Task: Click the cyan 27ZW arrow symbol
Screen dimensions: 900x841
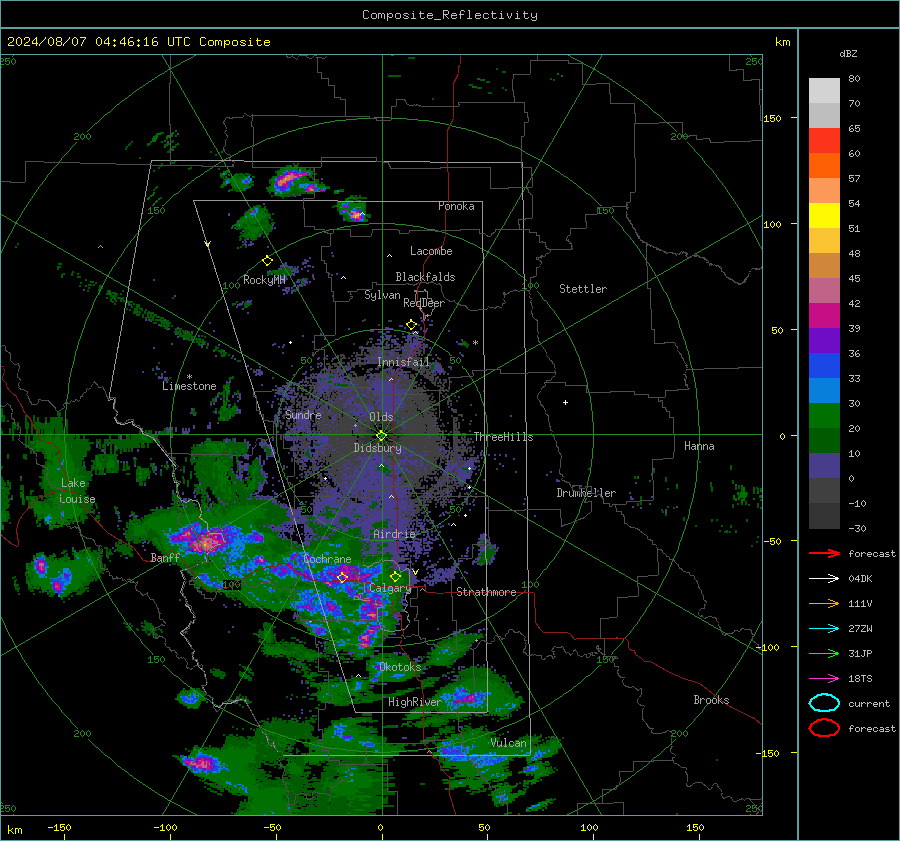Action: click(824, 628)
